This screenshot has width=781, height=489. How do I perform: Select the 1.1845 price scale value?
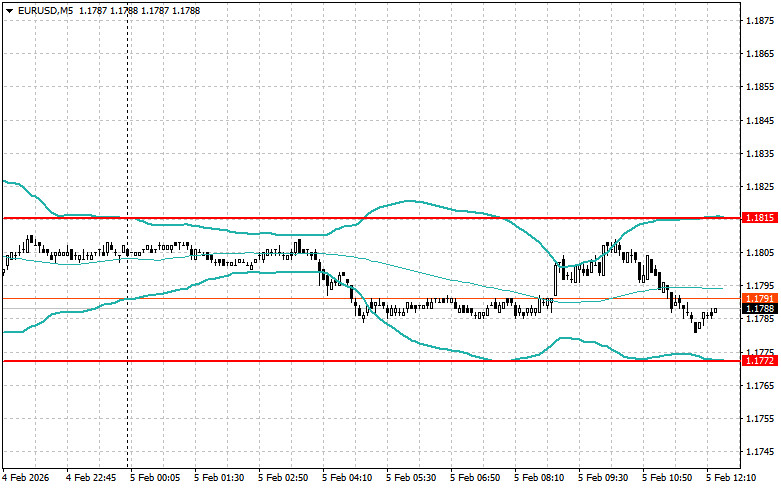coord(760,120)
